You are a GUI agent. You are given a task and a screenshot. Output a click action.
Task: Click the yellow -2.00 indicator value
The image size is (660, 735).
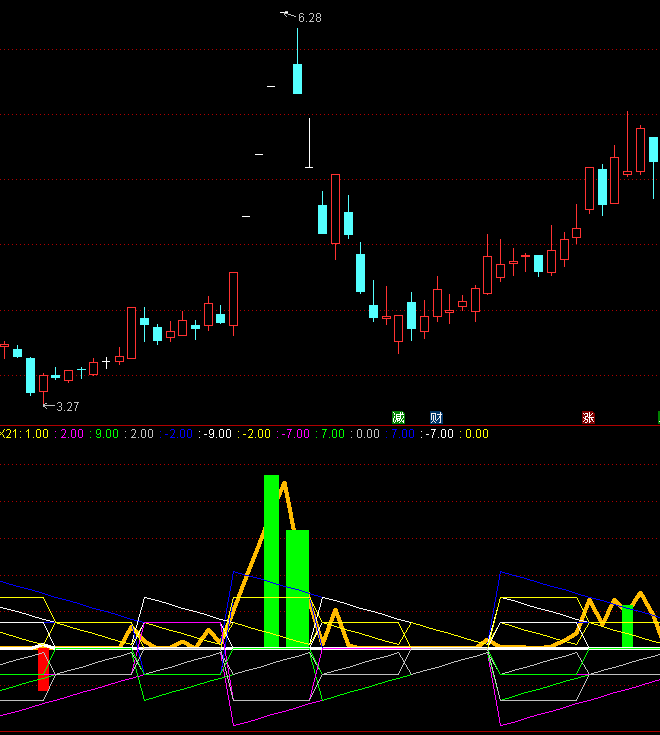[x=256, y=434]
